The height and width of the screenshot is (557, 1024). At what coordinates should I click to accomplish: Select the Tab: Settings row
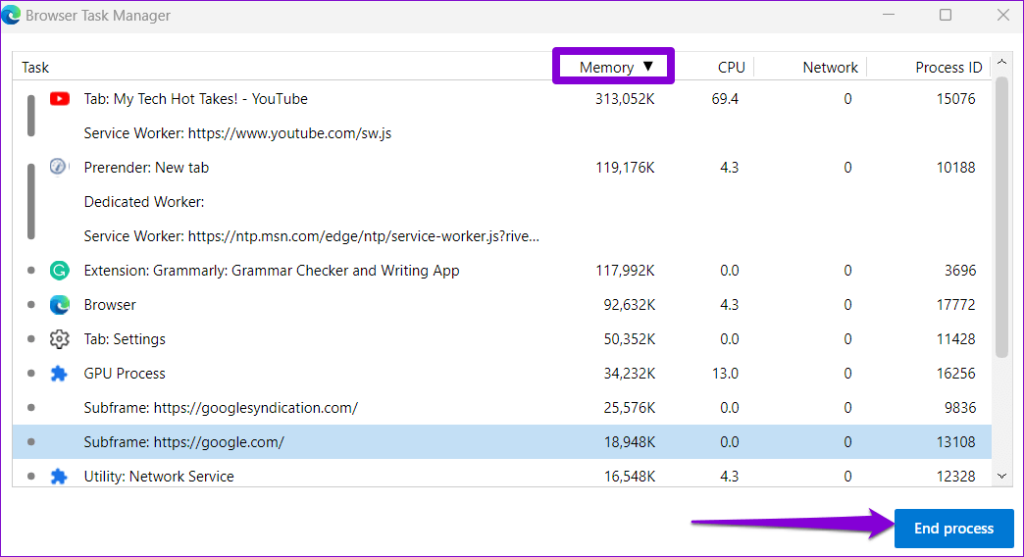point(502,339)
